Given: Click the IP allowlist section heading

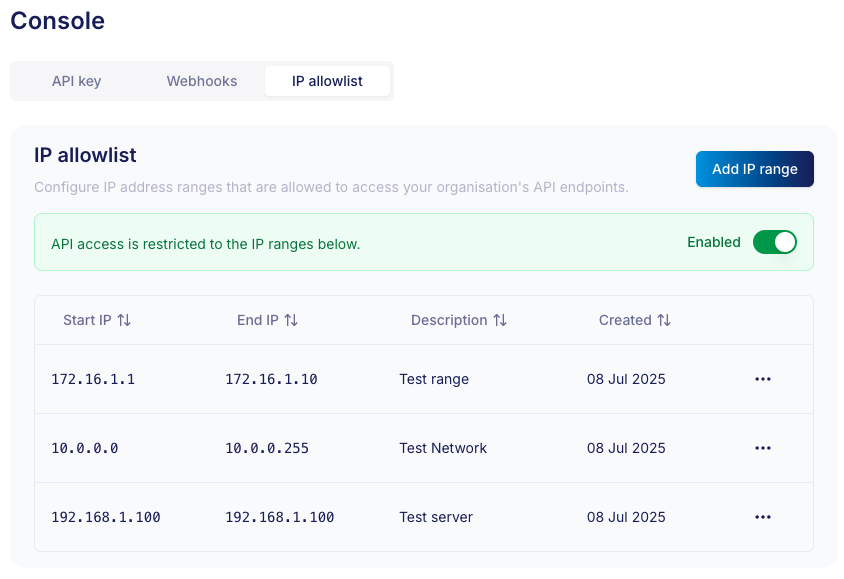Looking at the screenshot, I should click(x=84, y=156).
